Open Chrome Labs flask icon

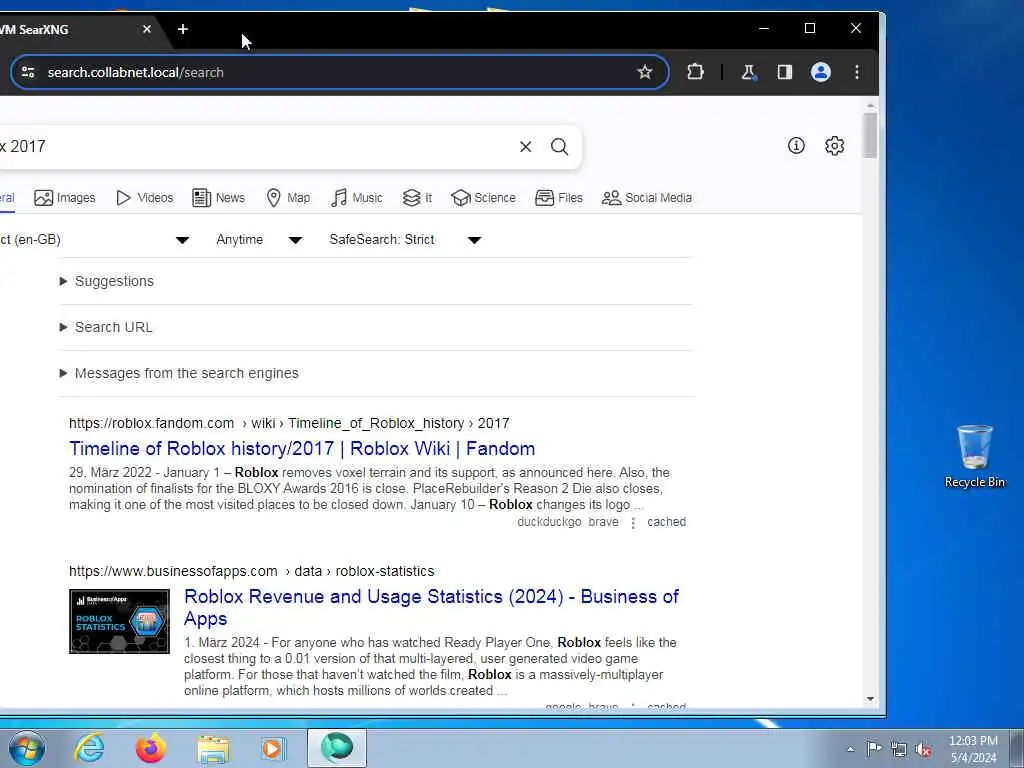[x=749, y=72]
